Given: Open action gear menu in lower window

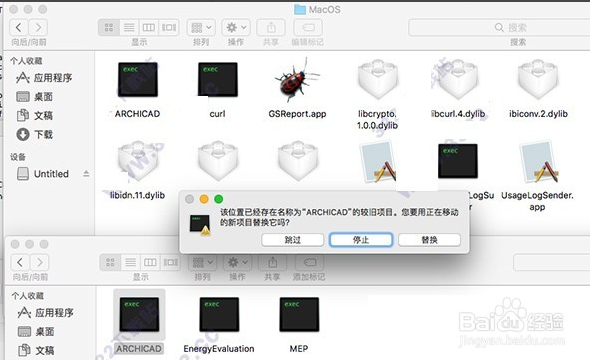Looking at the screenshot, I should tap(237, 262).
